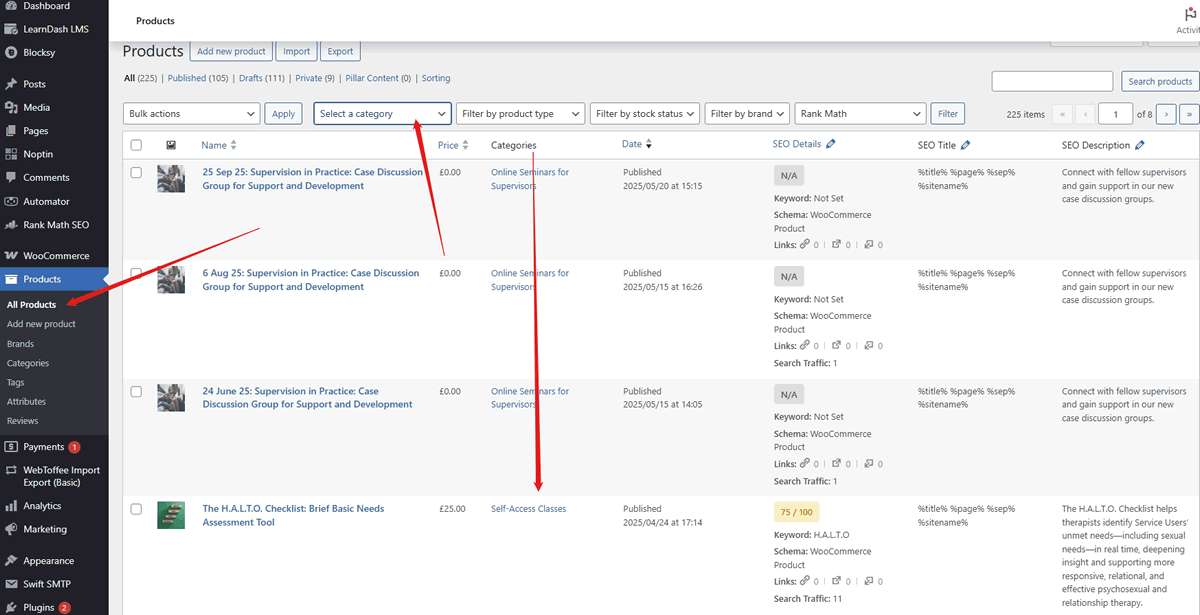Click the Pages sidebar icon
The image size is (1200, 615).
(x=11, y=131)
